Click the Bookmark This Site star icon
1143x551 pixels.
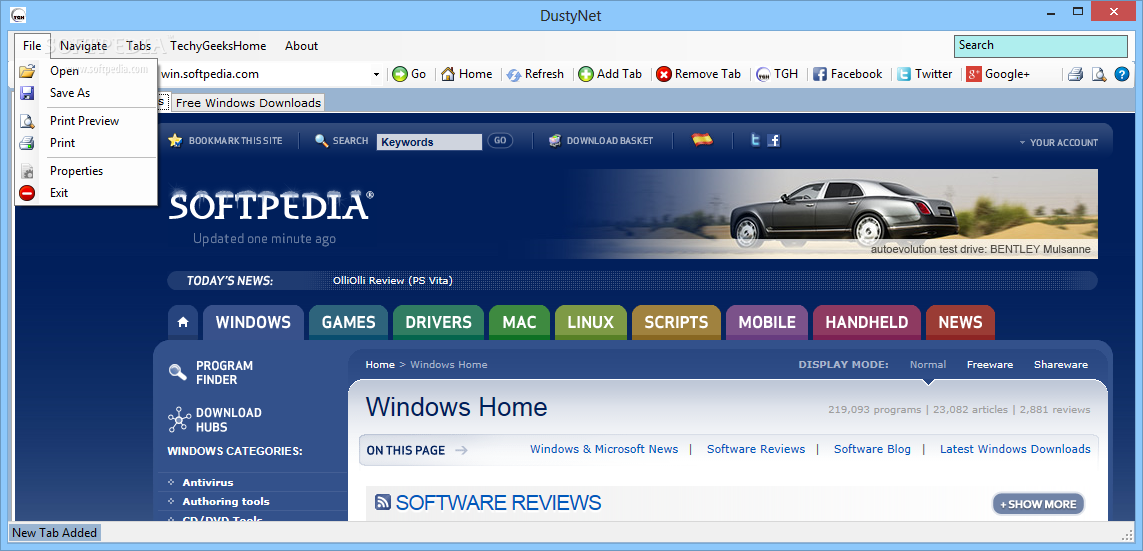point(175,141)
